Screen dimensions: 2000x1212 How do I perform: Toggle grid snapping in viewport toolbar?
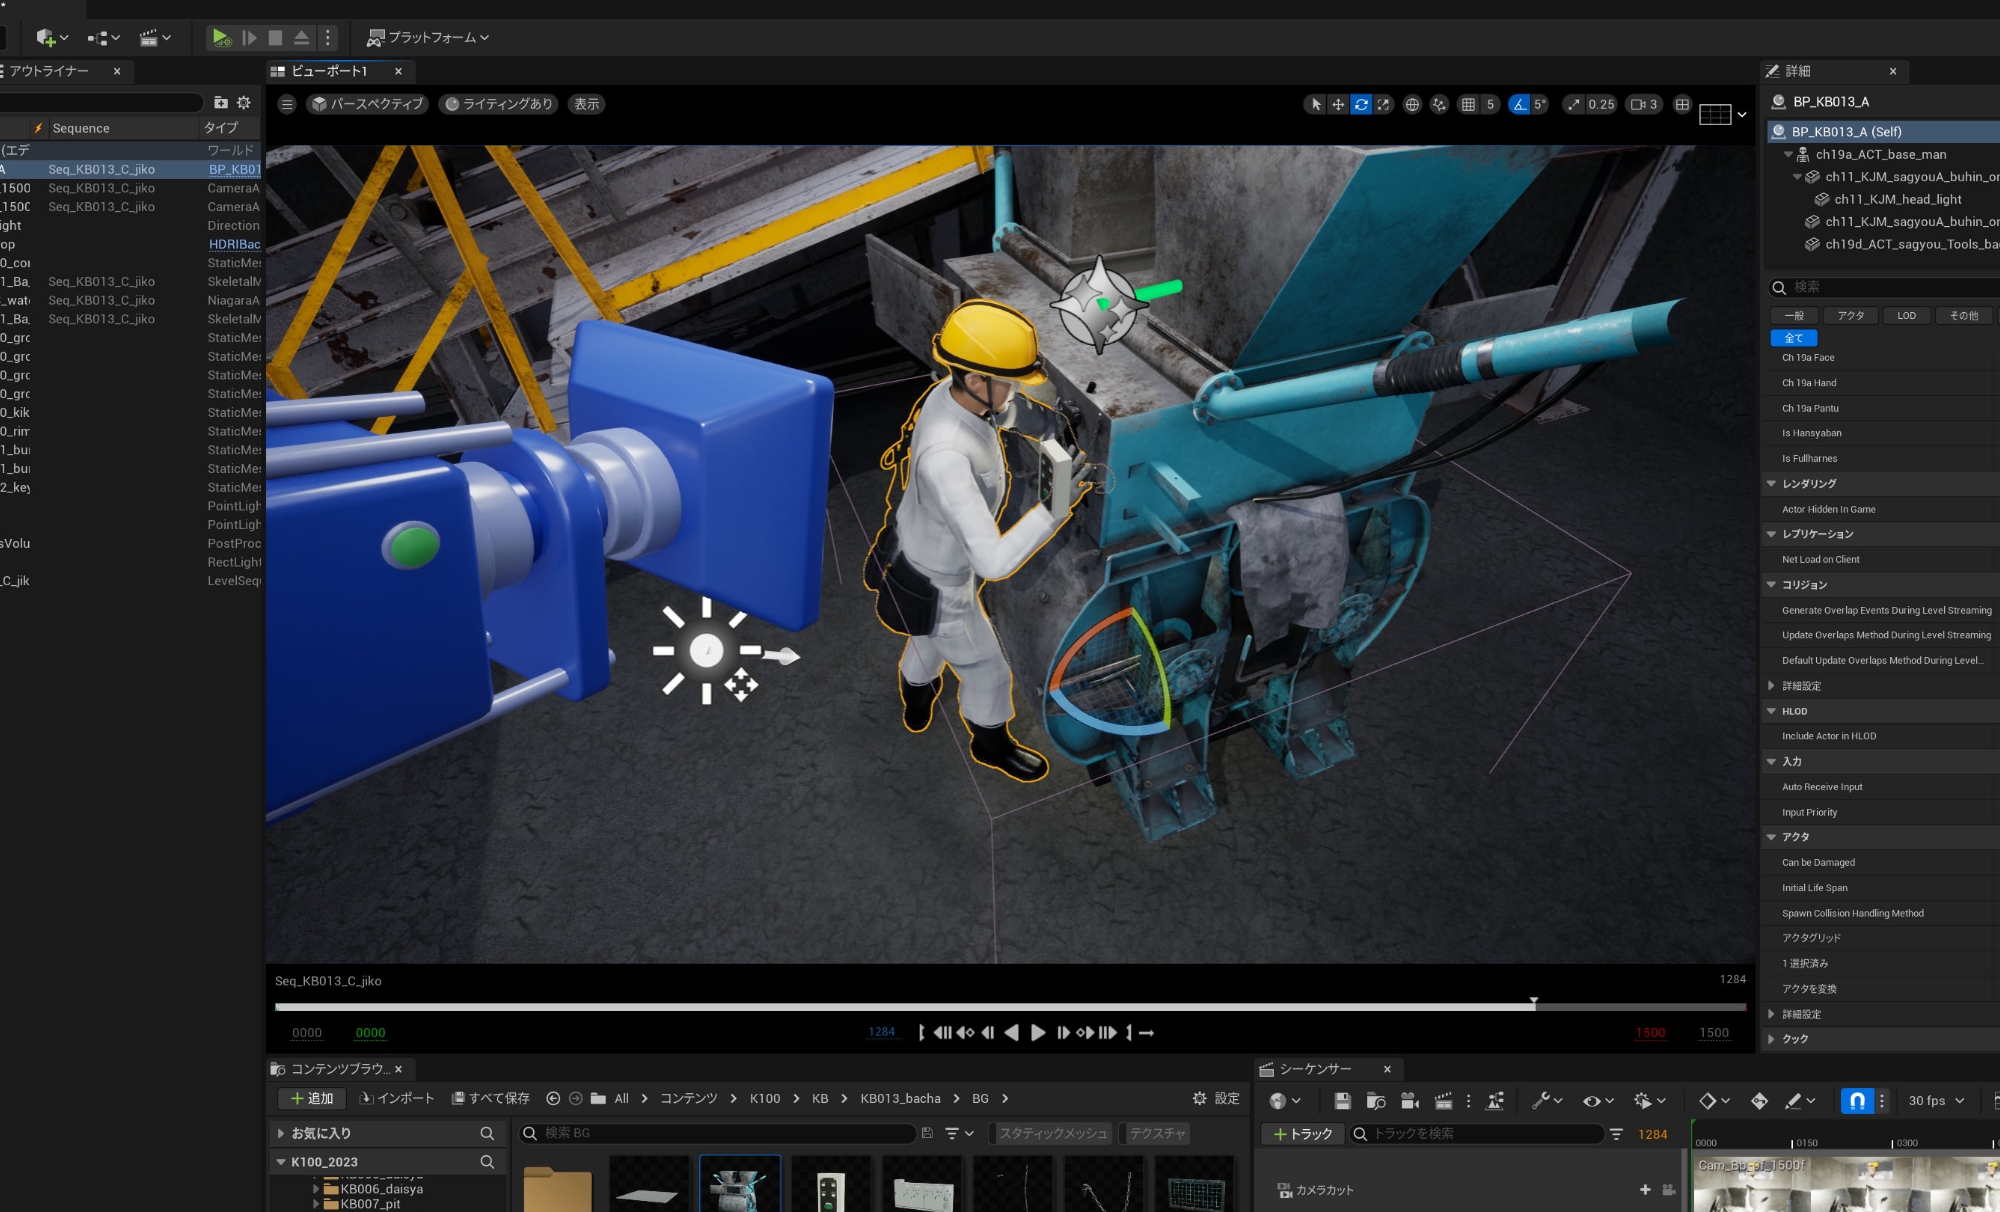(x=1468, y=104)
